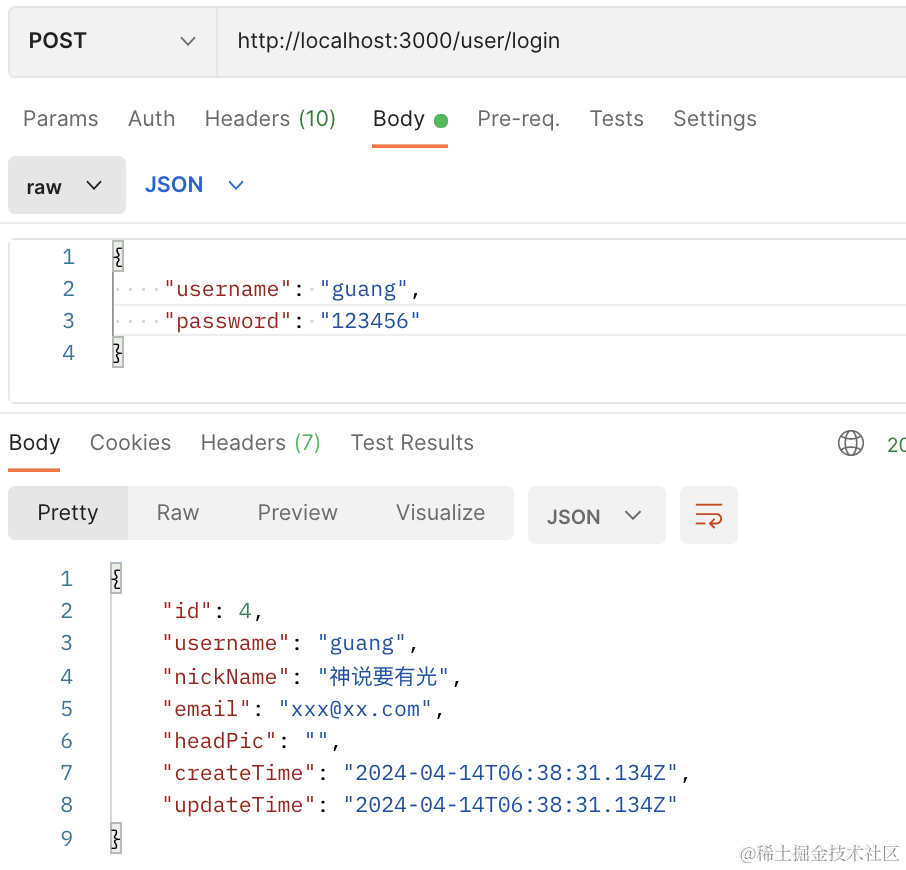Image resolution: width=906 pixels, height=870 pixels.
Task: Go to the Pre-req. tab
Action: 518,119
